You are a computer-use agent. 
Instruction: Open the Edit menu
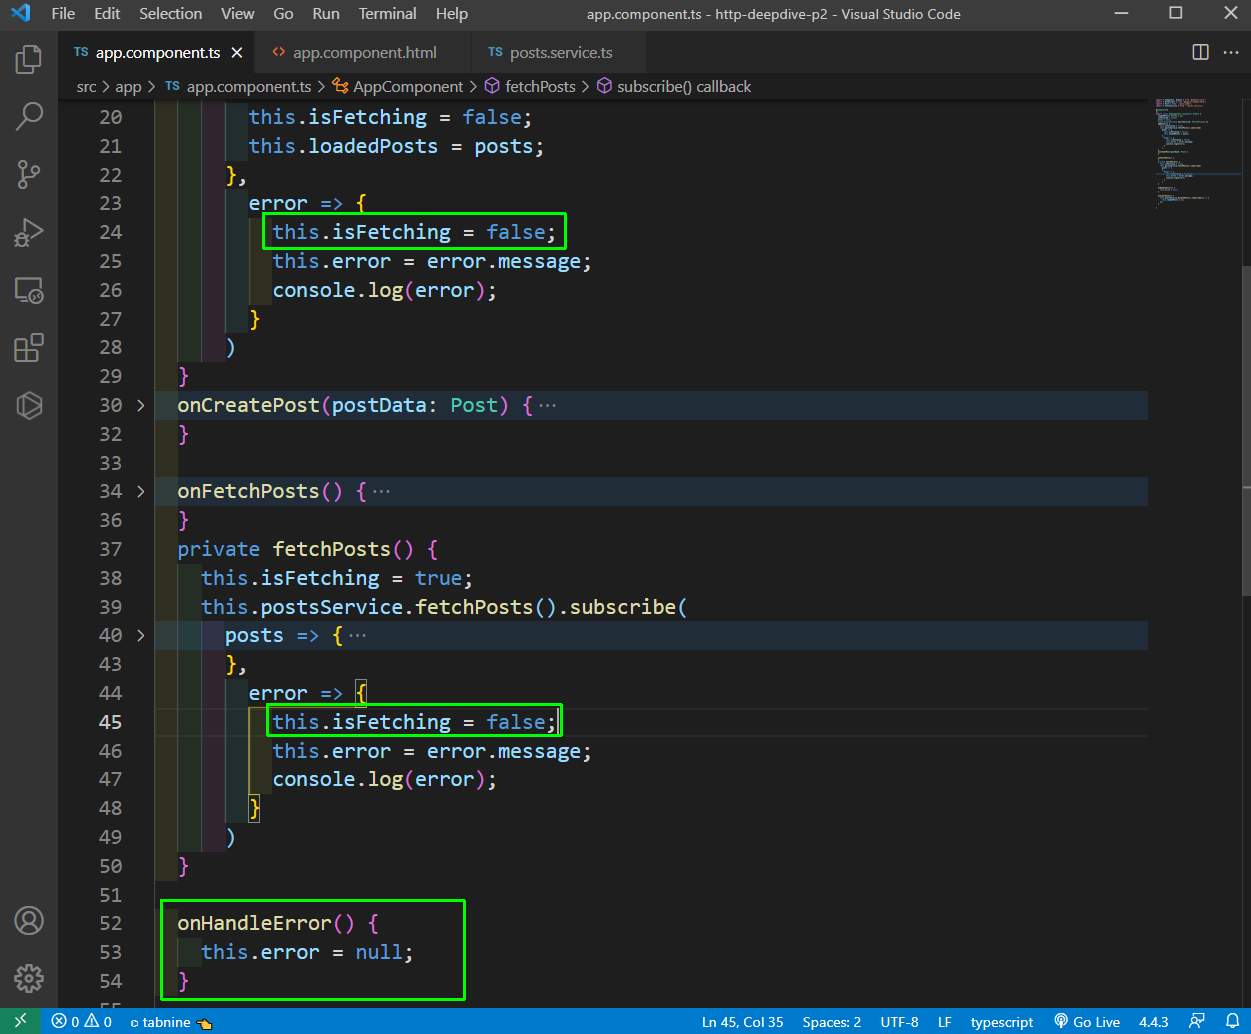pos(107,14)
